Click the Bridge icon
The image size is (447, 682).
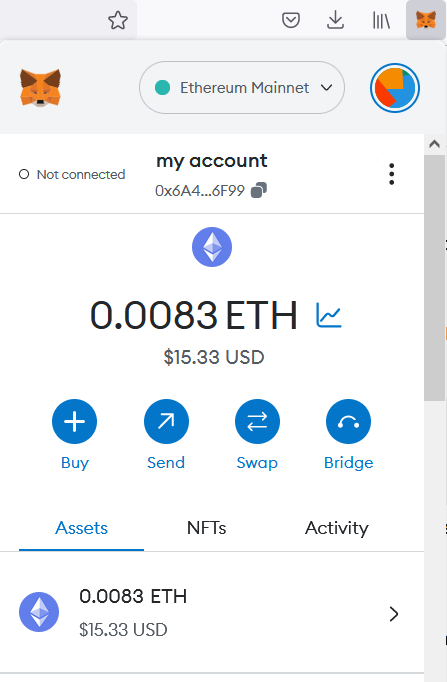[348, 421]
